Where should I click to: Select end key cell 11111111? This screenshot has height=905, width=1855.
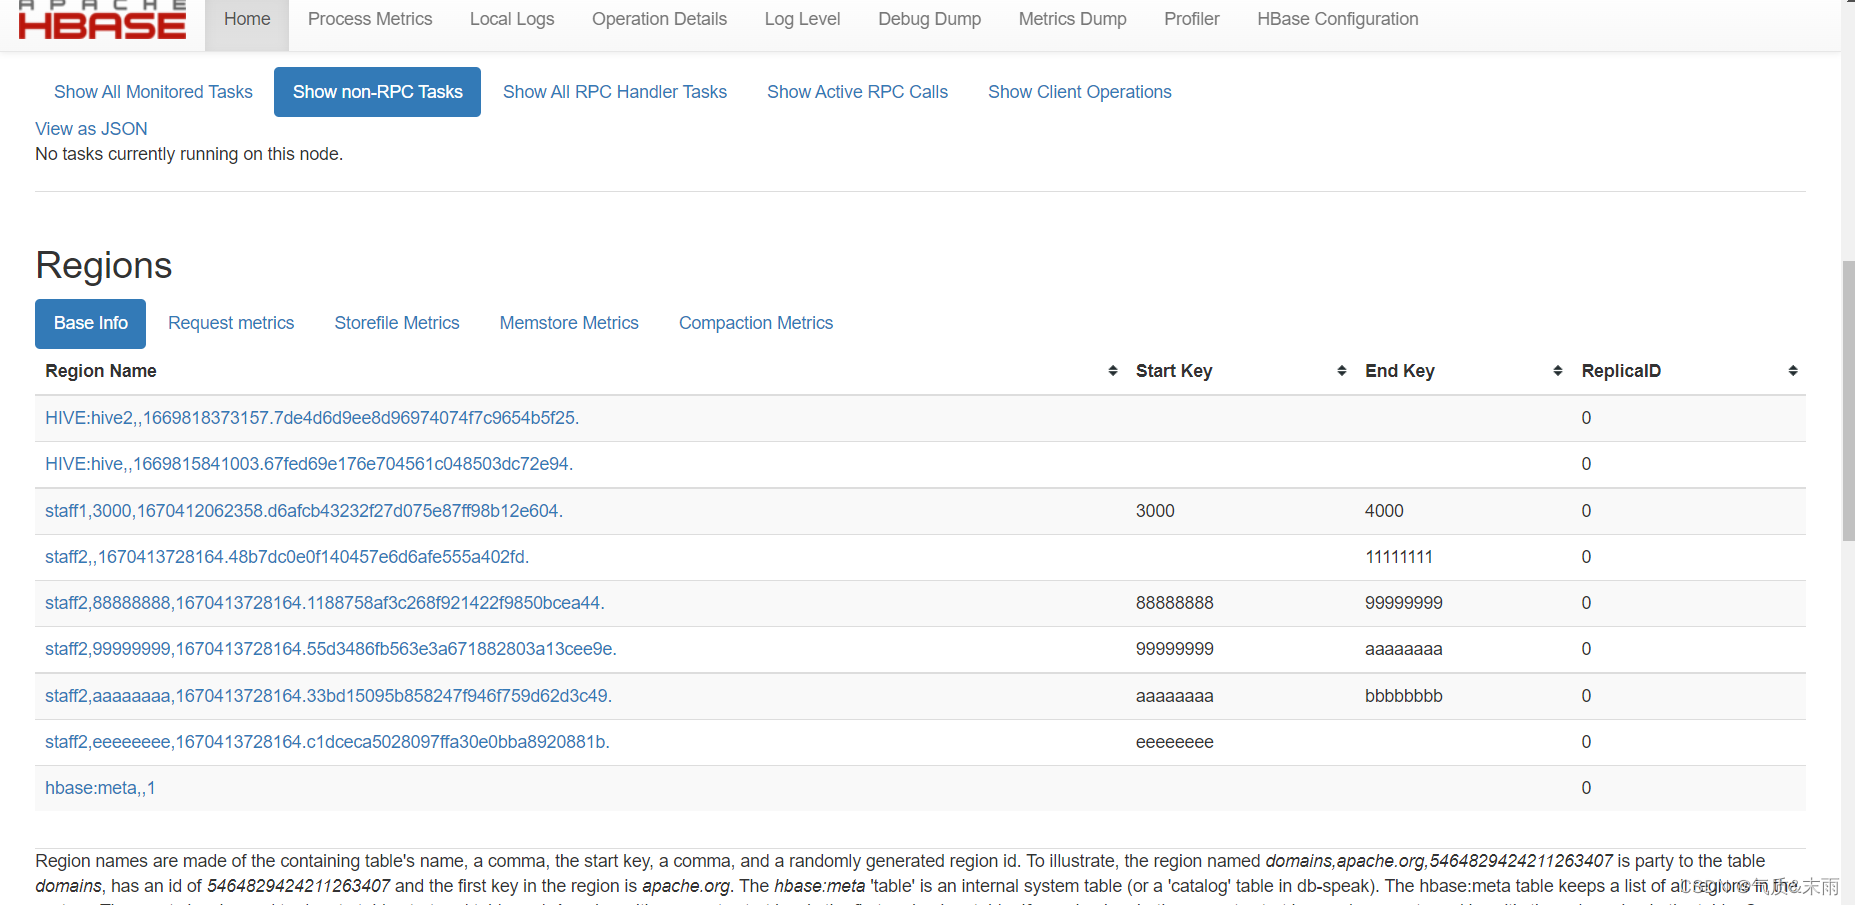pyautogui.click(x=1399, y=557)
